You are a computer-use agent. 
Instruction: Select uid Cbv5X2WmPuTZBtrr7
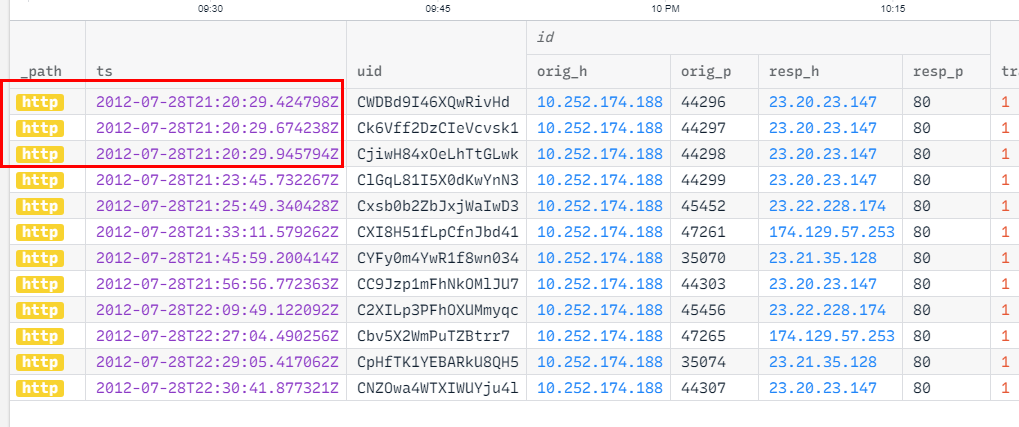pyautogui.click(x=433, y=336)
